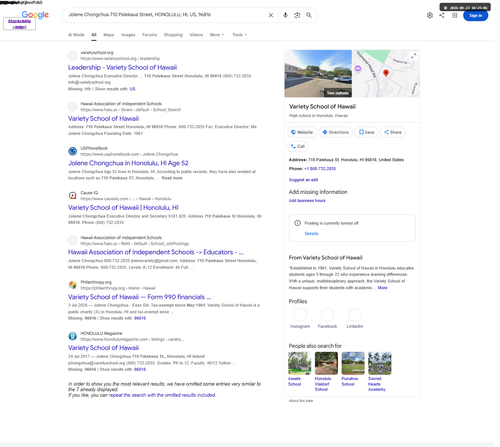Open the Google apps grid icon
This screenshot has height=447, width=500.
point(454,15)
